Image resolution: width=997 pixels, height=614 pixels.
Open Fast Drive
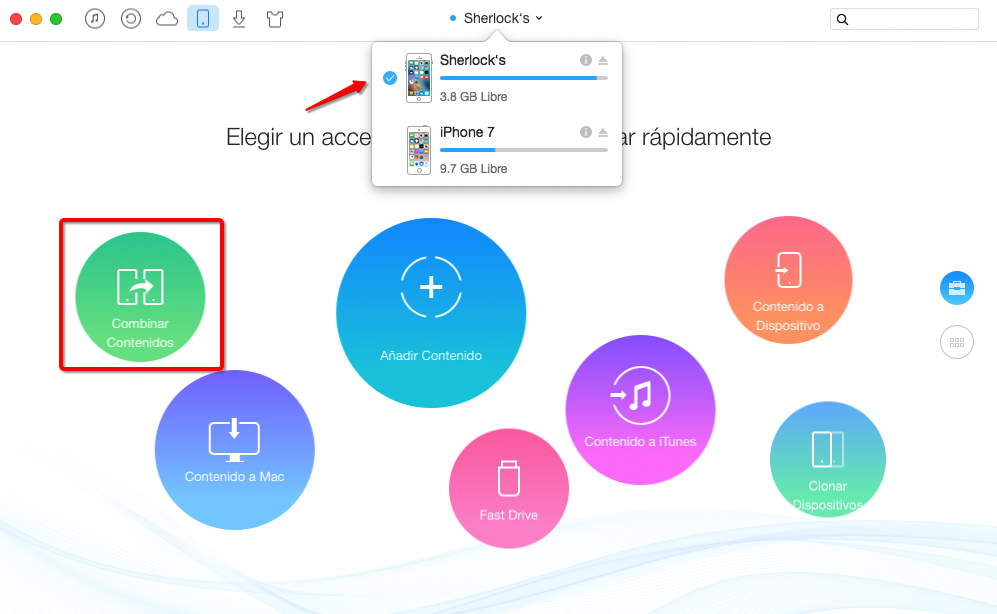tap(509, 488)
